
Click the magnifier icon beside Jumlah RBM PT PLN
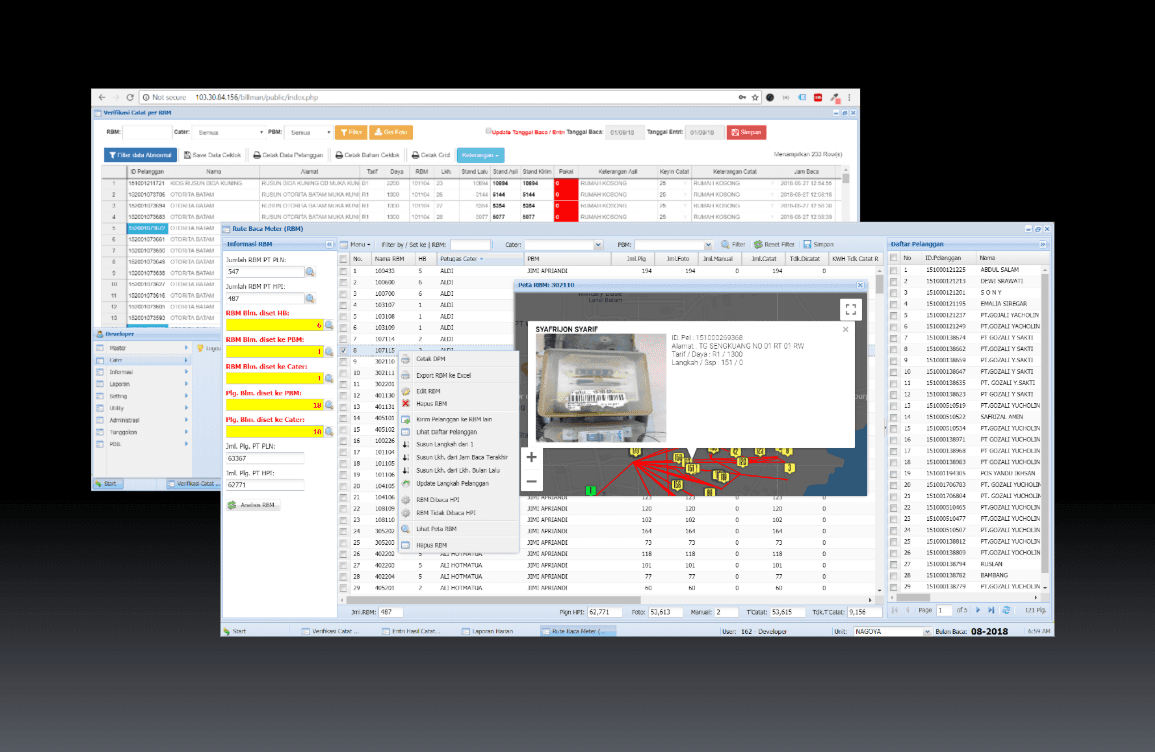point(309,272)
